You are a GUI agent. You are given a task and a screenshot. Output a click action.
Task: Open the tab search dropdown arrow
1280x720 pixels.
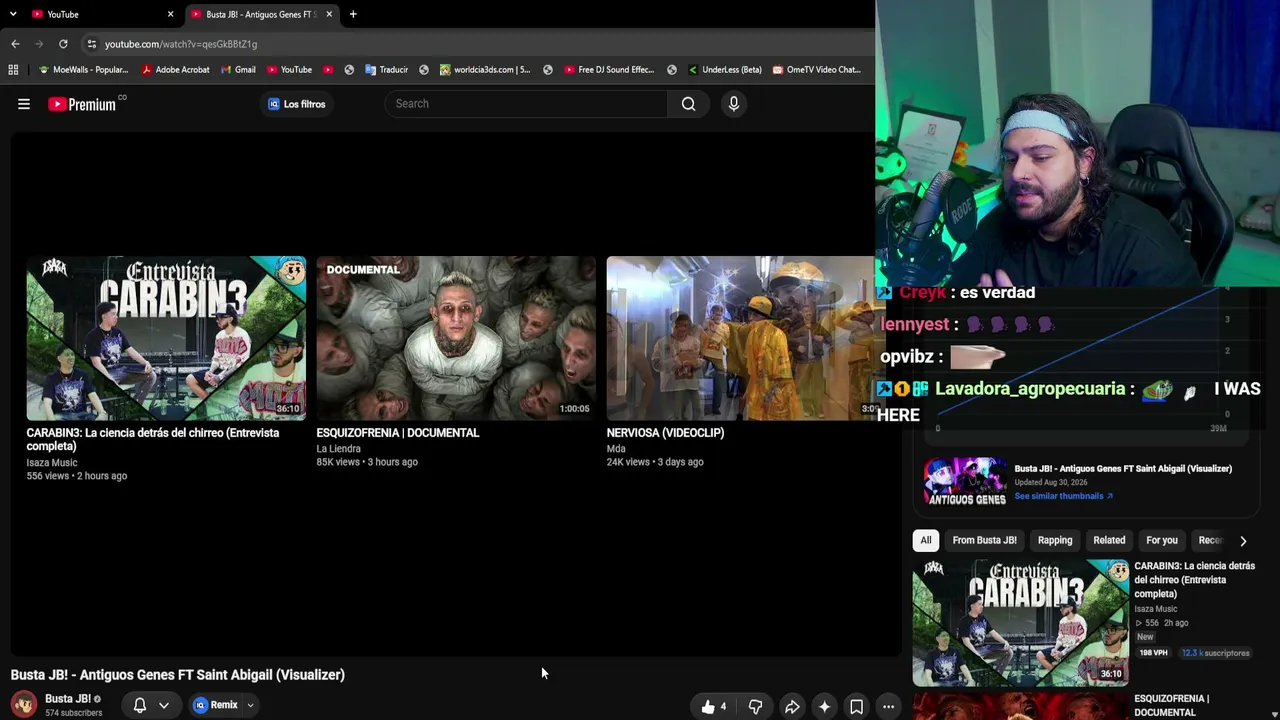(x=13, y=14)
